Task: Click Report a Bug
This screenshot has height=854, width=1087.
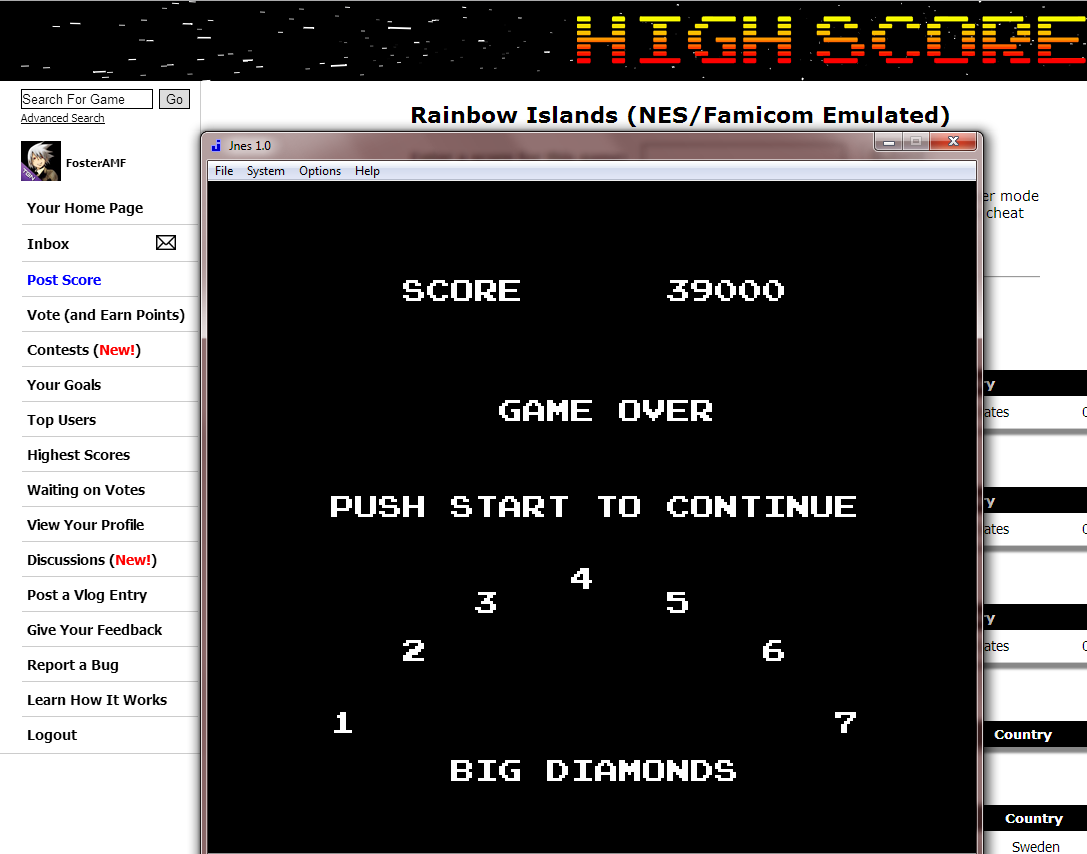Action: tap(73, 665)
